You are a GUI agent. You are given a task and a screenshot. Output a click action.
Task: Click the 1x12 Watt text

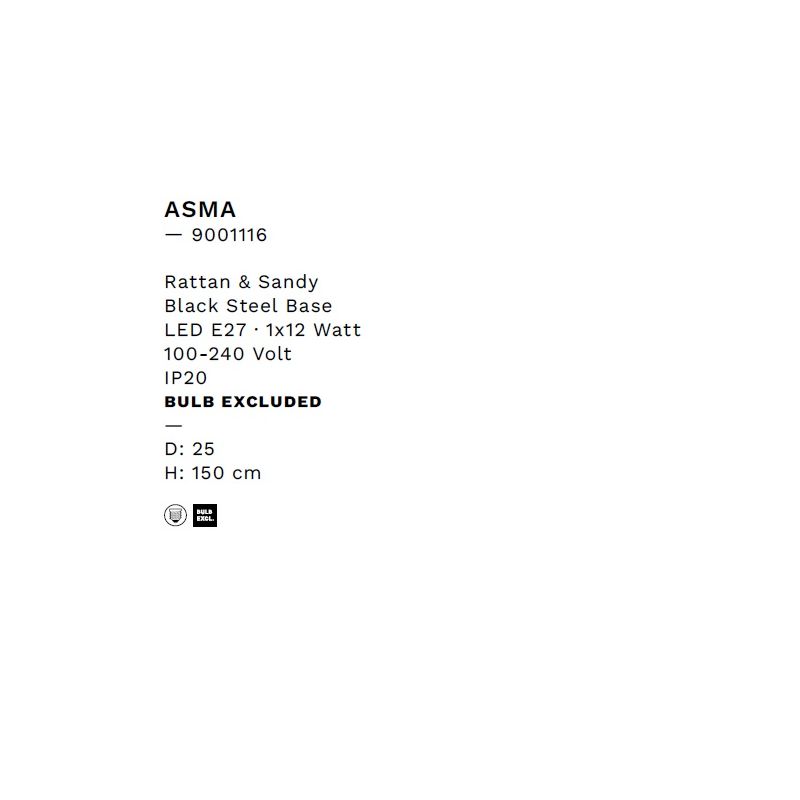(313, 330)
